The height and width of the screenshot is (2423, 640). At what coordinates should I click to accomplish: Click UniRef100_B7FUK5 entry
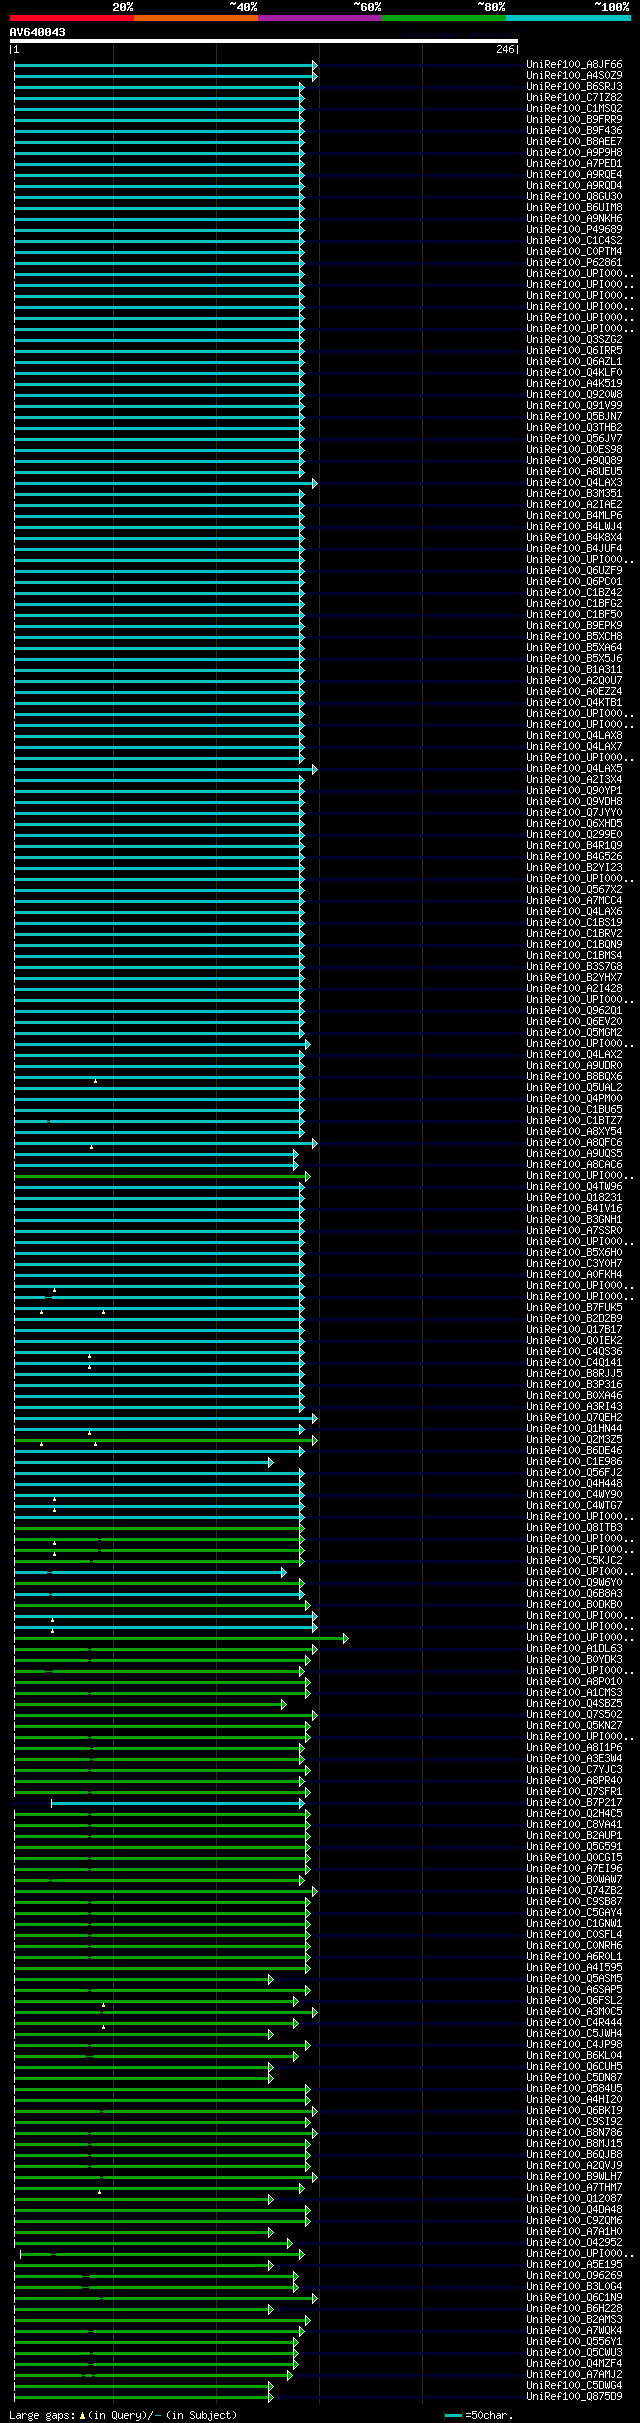coord(574,1308)
